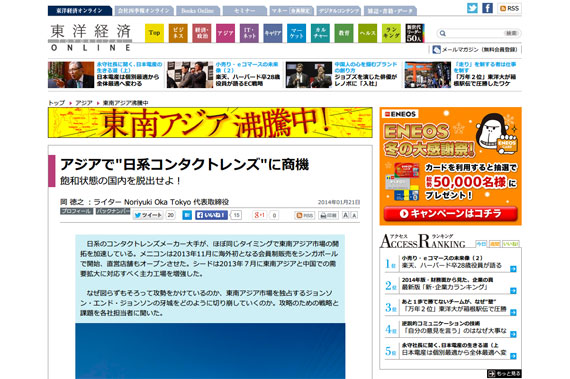Like article with Facebook いいね！ button
Viewport: 570px width, 379px height.
point(212,215)
